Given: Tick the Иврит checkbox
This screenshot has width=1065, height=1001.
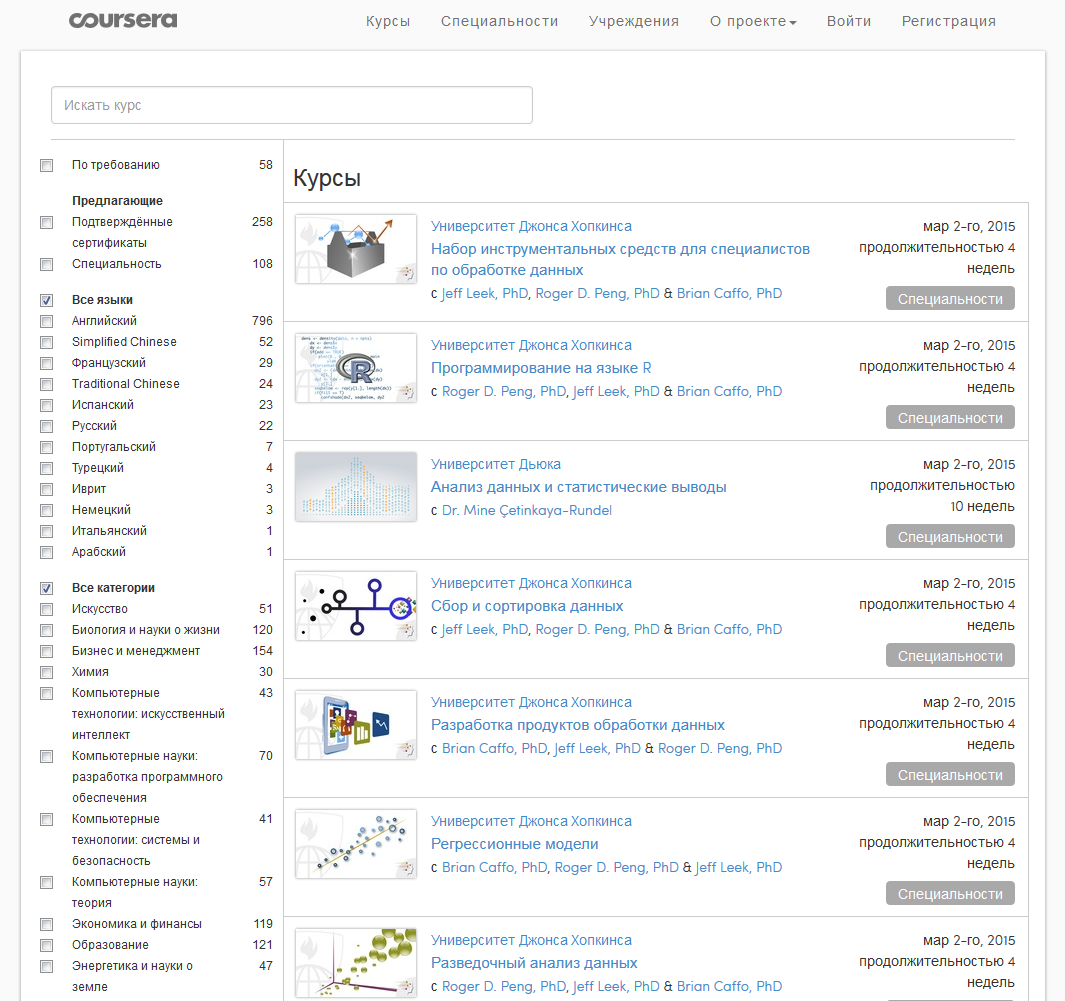Looking at the screenshot, I should 47,490.
